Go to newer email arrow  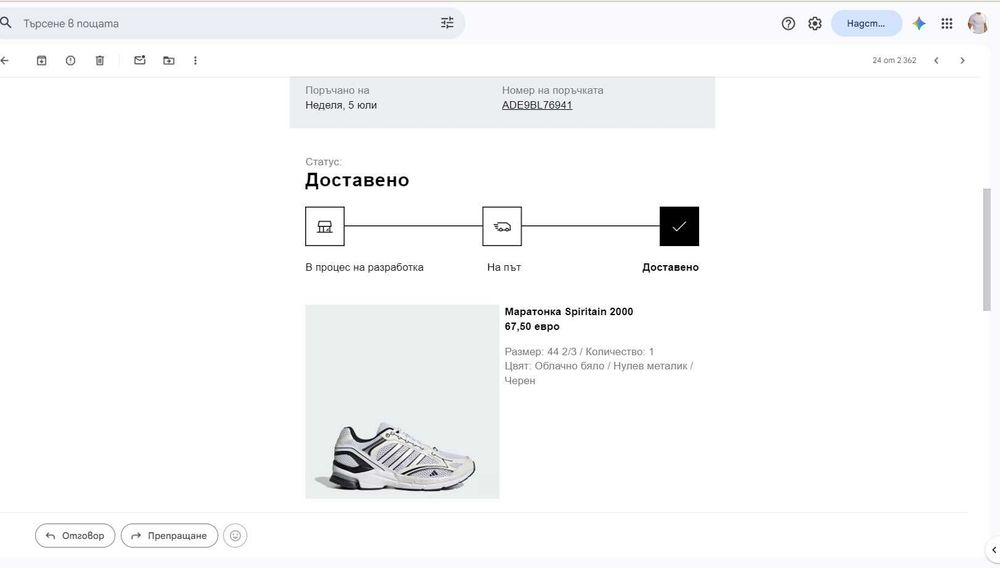pyautogui.click(x=936, y=61)
